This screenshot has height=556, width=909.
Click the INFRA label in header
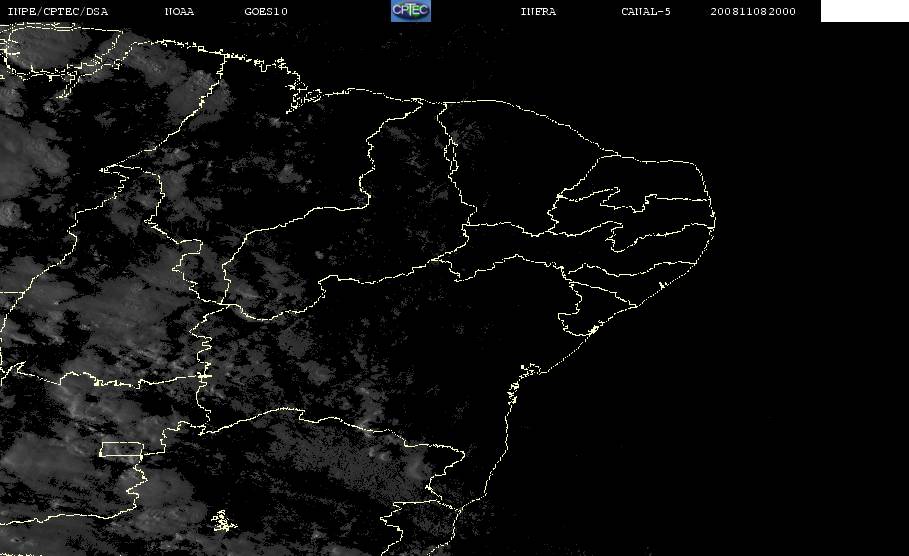point(538,12)
